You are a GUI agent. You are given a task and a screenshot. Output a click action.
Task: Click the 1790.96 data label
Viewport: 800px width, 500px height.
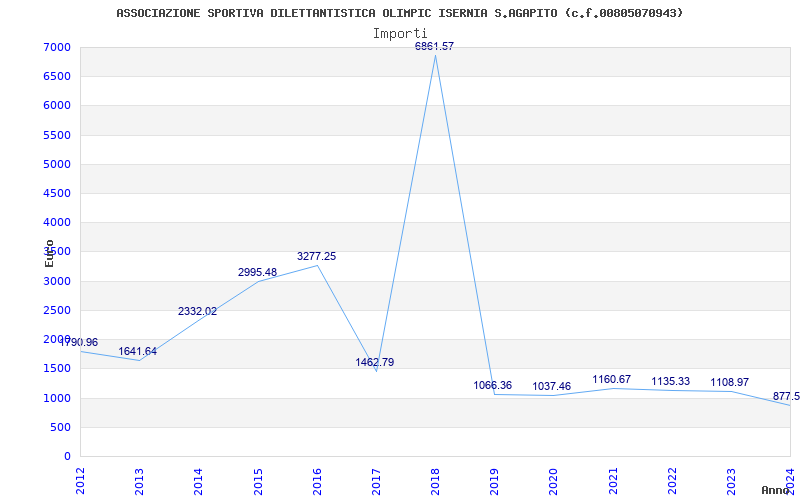(x=79, y=342)
